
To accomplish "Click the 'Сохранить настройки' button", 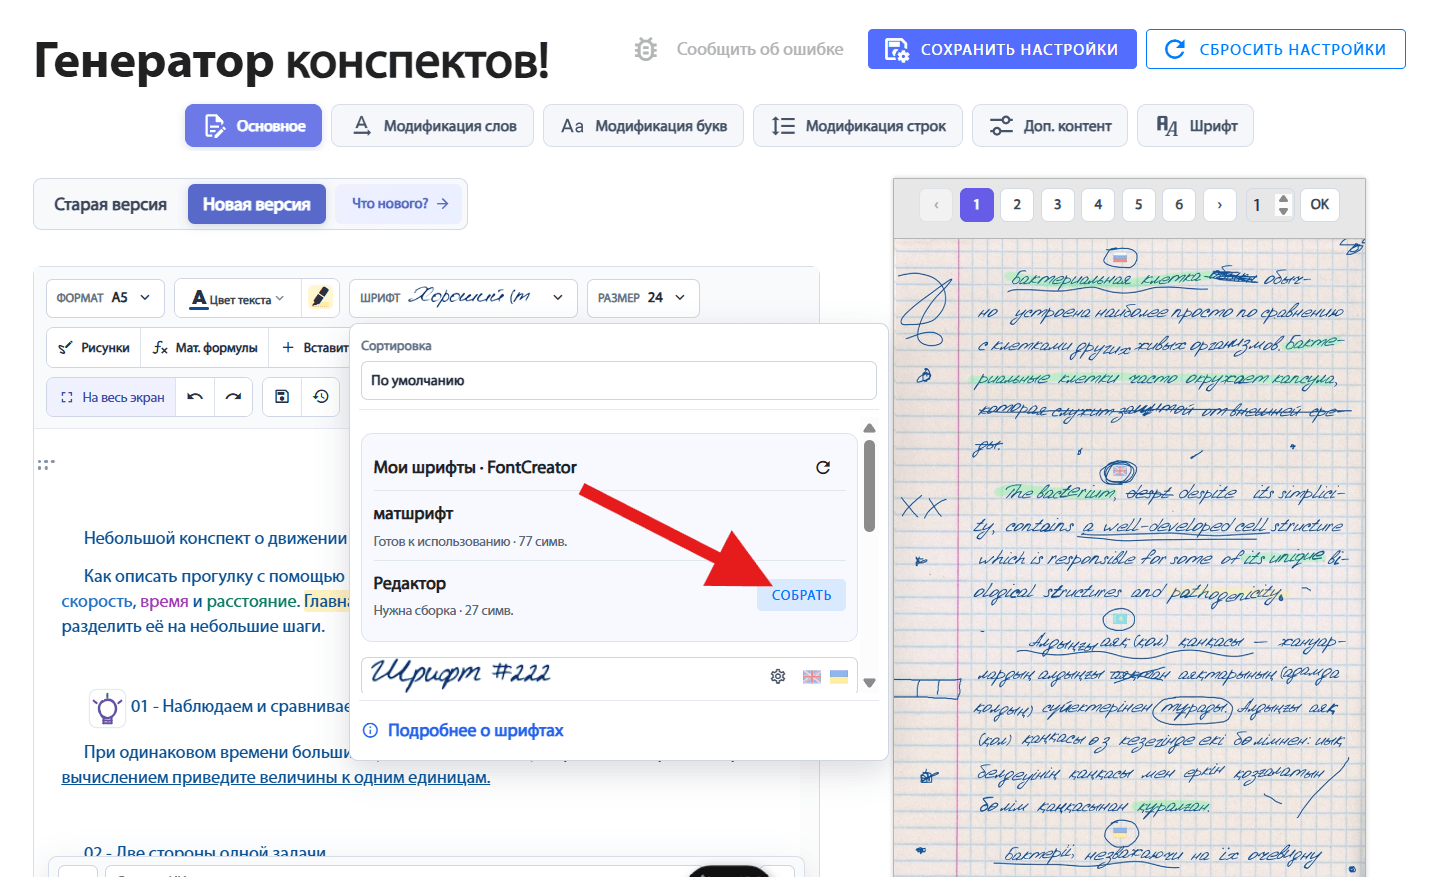I will [x=1002, y=49].
